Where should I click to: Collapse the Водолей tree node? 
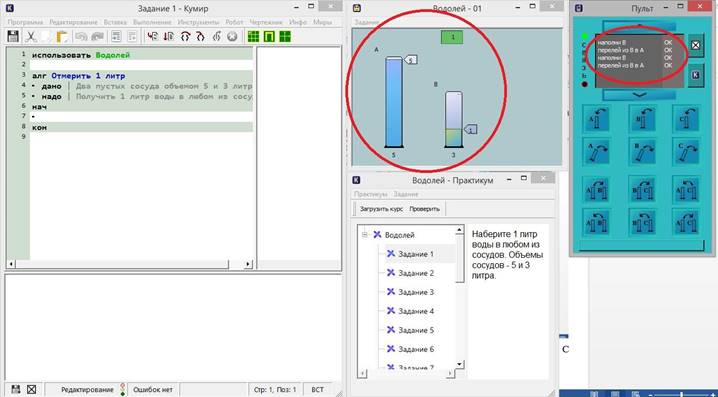[x=364, y=235]
